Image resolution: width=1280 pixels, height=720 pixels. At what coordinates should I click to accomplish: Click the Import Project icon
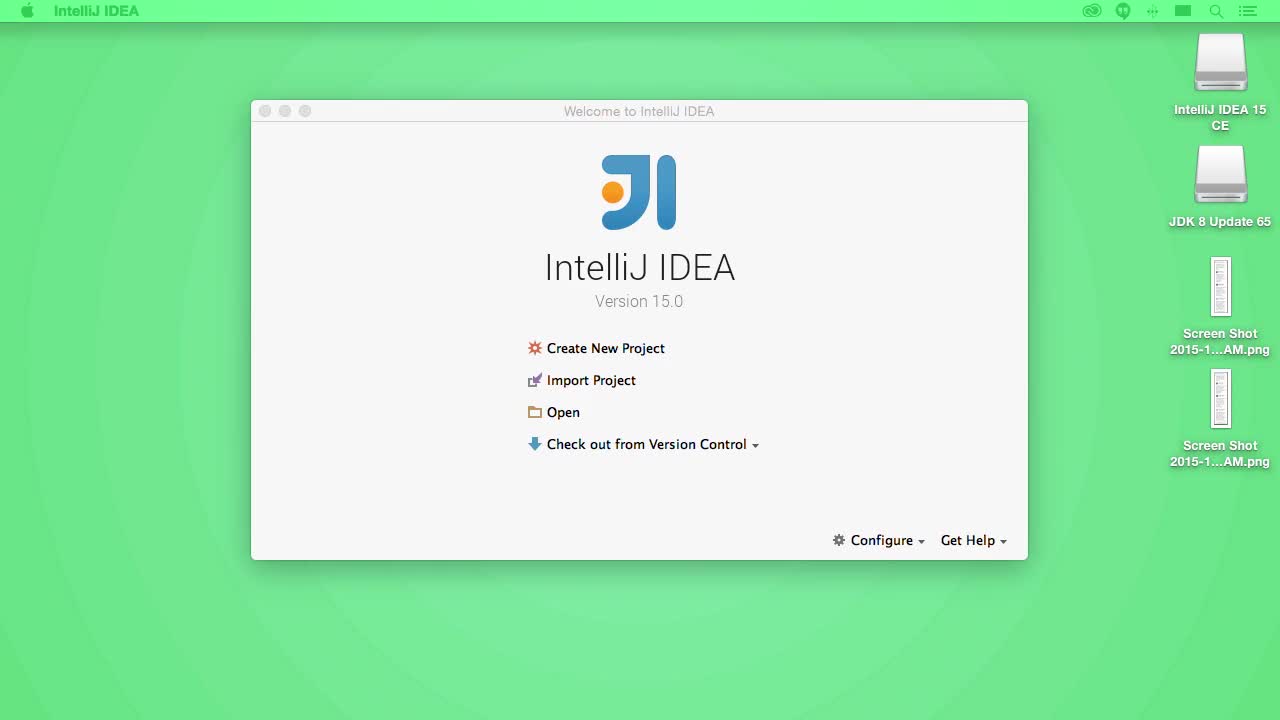coord(535,380)
